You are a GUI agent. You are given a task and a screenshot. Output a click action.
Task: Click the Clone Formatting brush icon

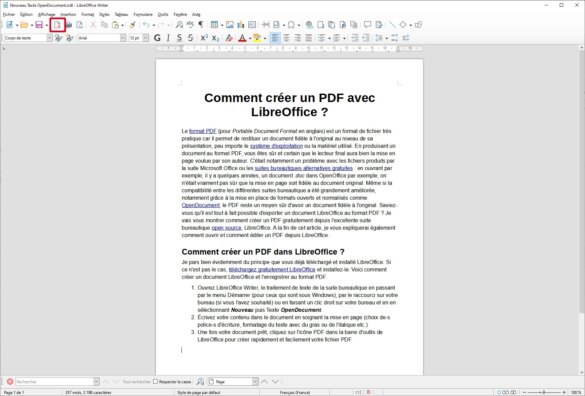(x=132, y=25)
